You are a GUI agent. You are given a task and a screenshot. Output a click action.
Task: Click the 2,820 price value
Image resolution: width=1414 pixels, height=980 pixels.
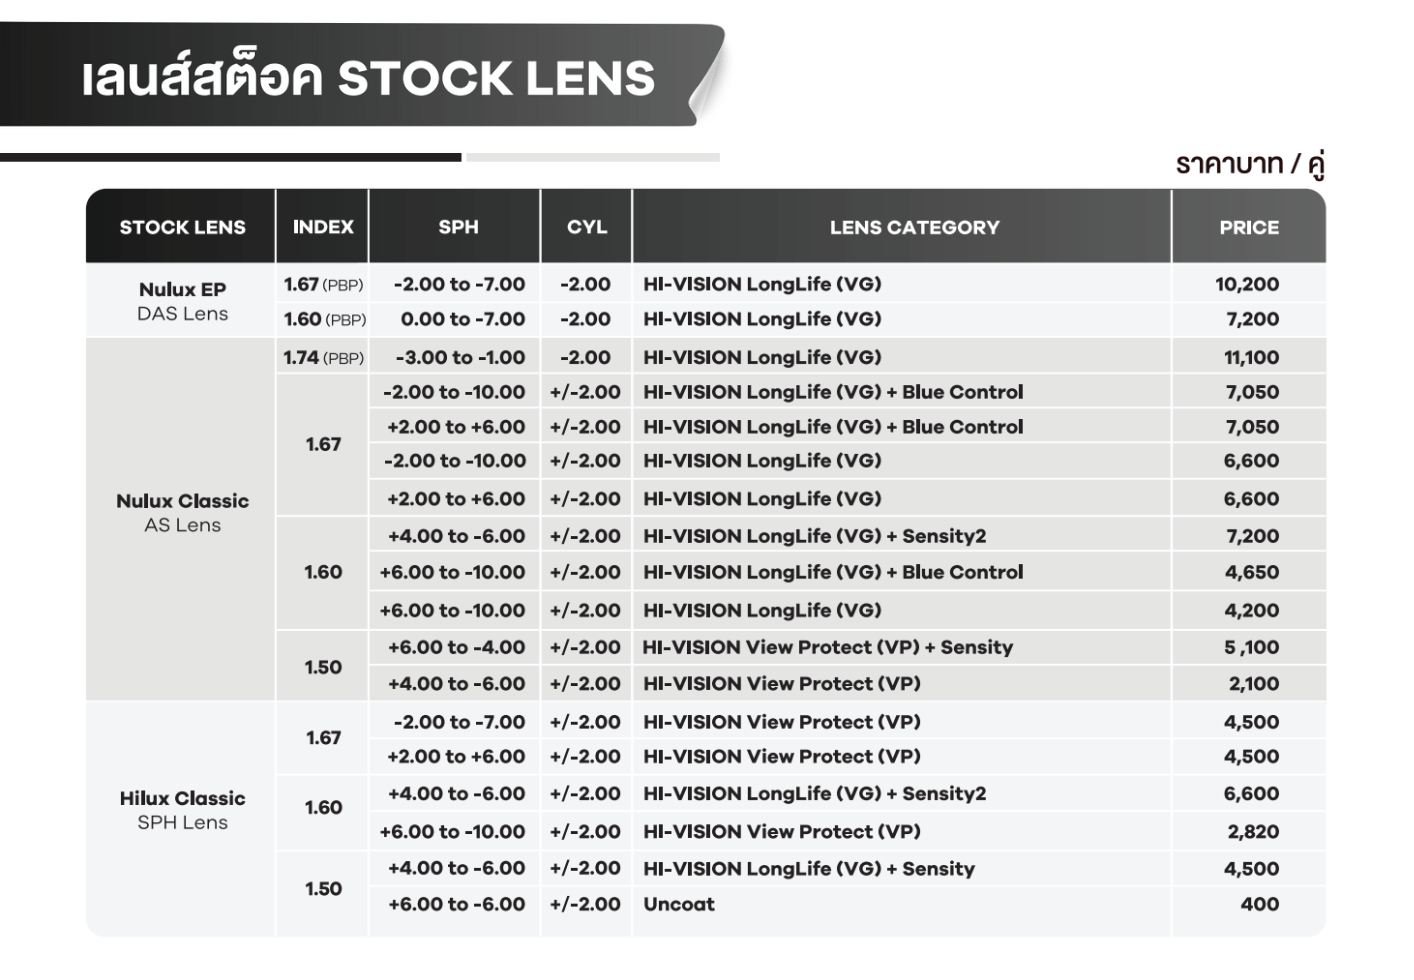(1253, 832)
